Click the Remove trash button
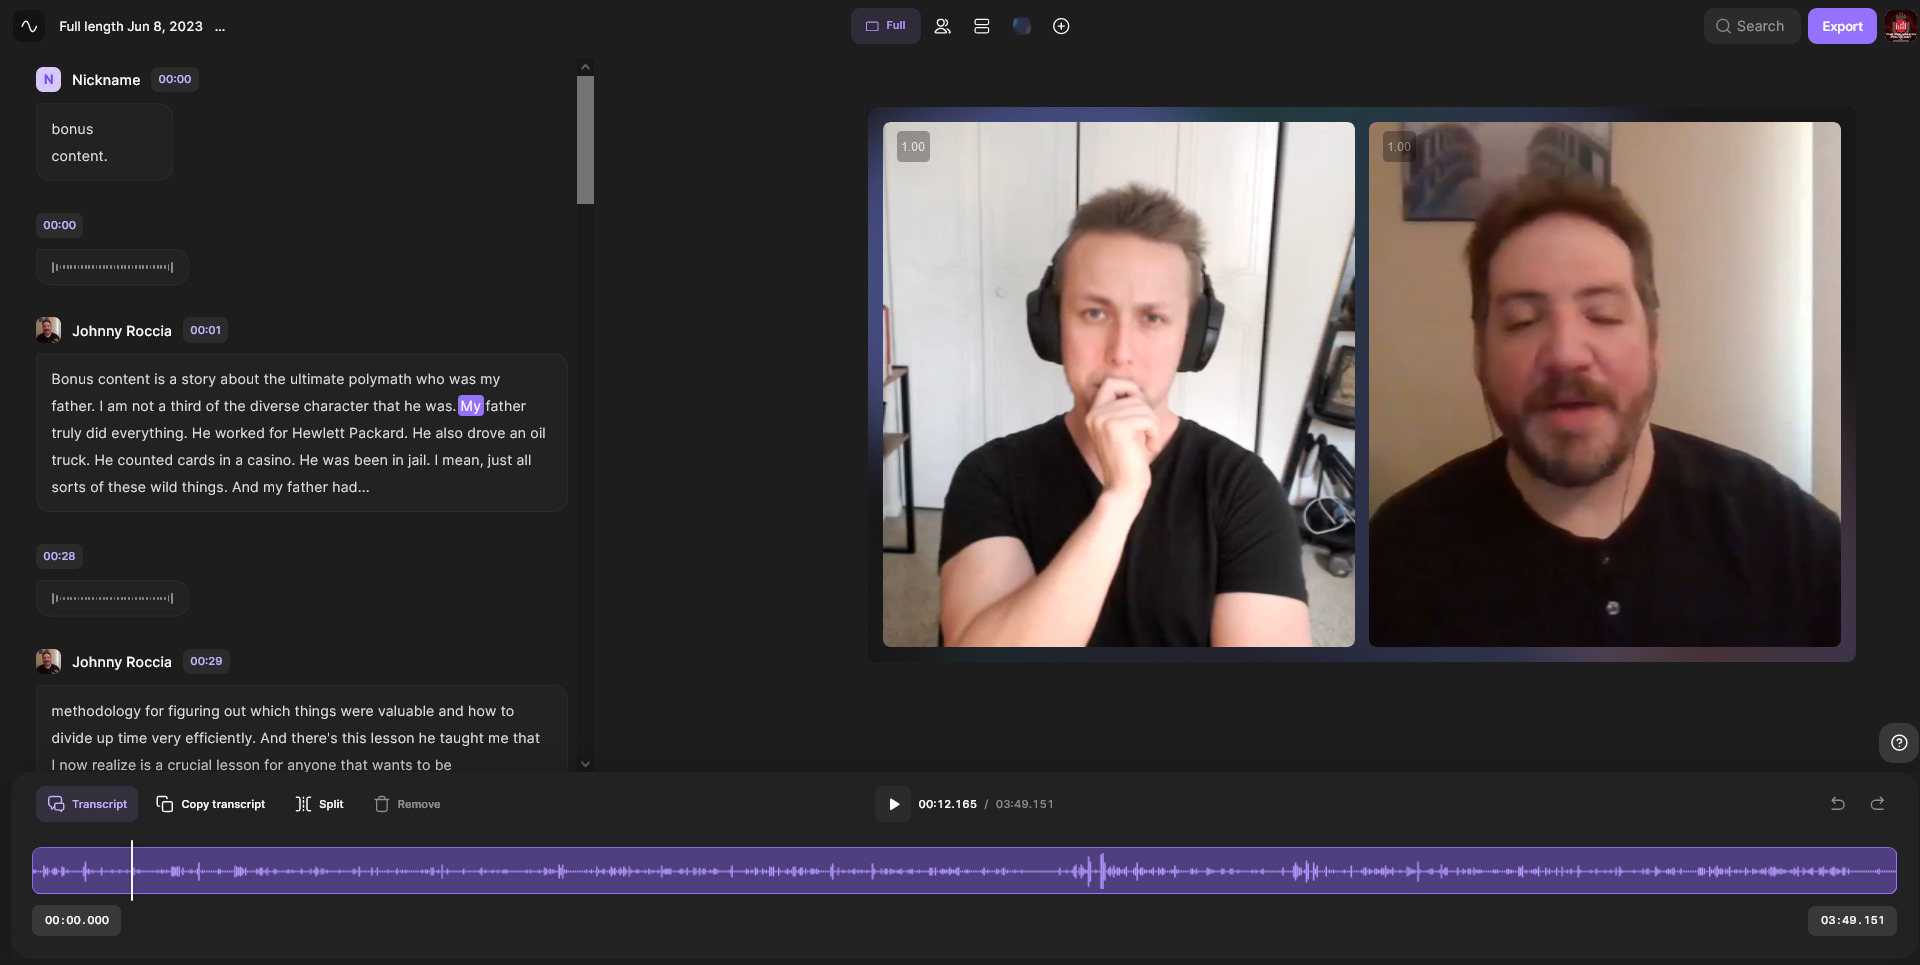The width and height of the screenshot is (1920, 965). click(407, 804)
